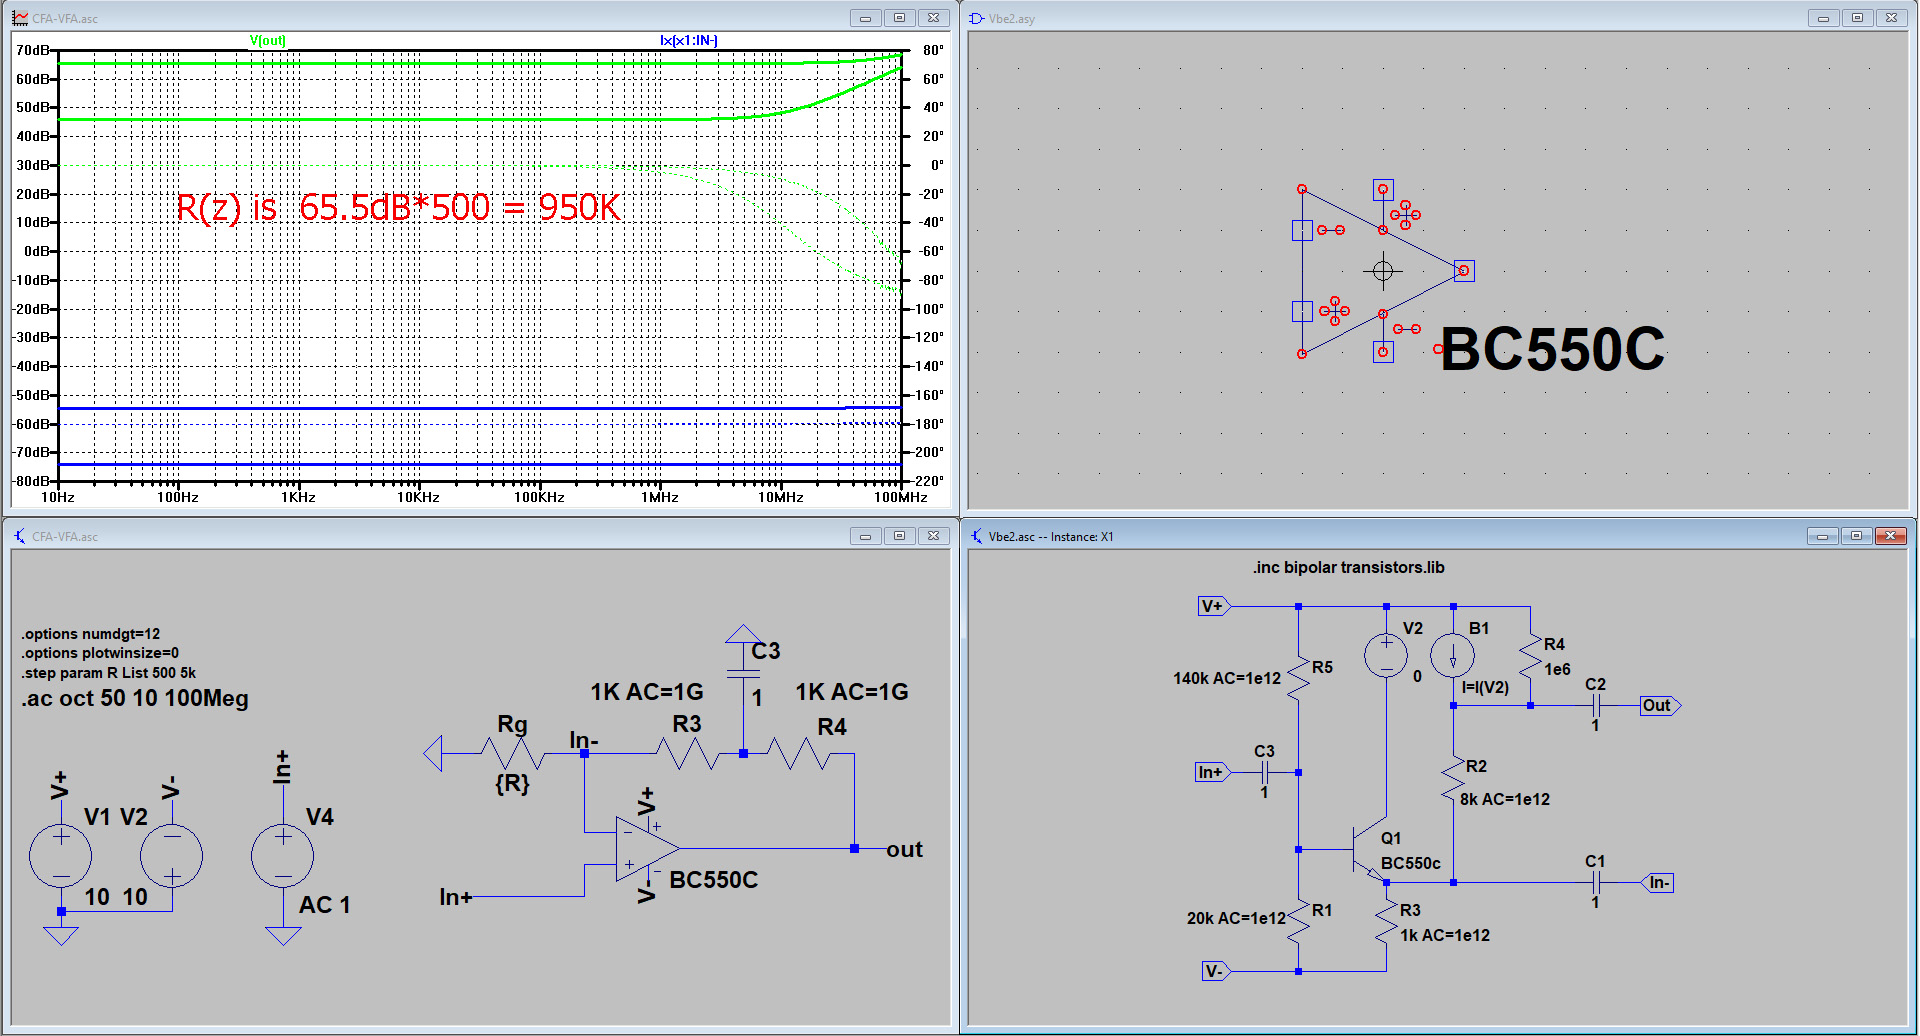
Task: Click the .inc bipolar transistors.lib directive
Action: click(1348, 567)
